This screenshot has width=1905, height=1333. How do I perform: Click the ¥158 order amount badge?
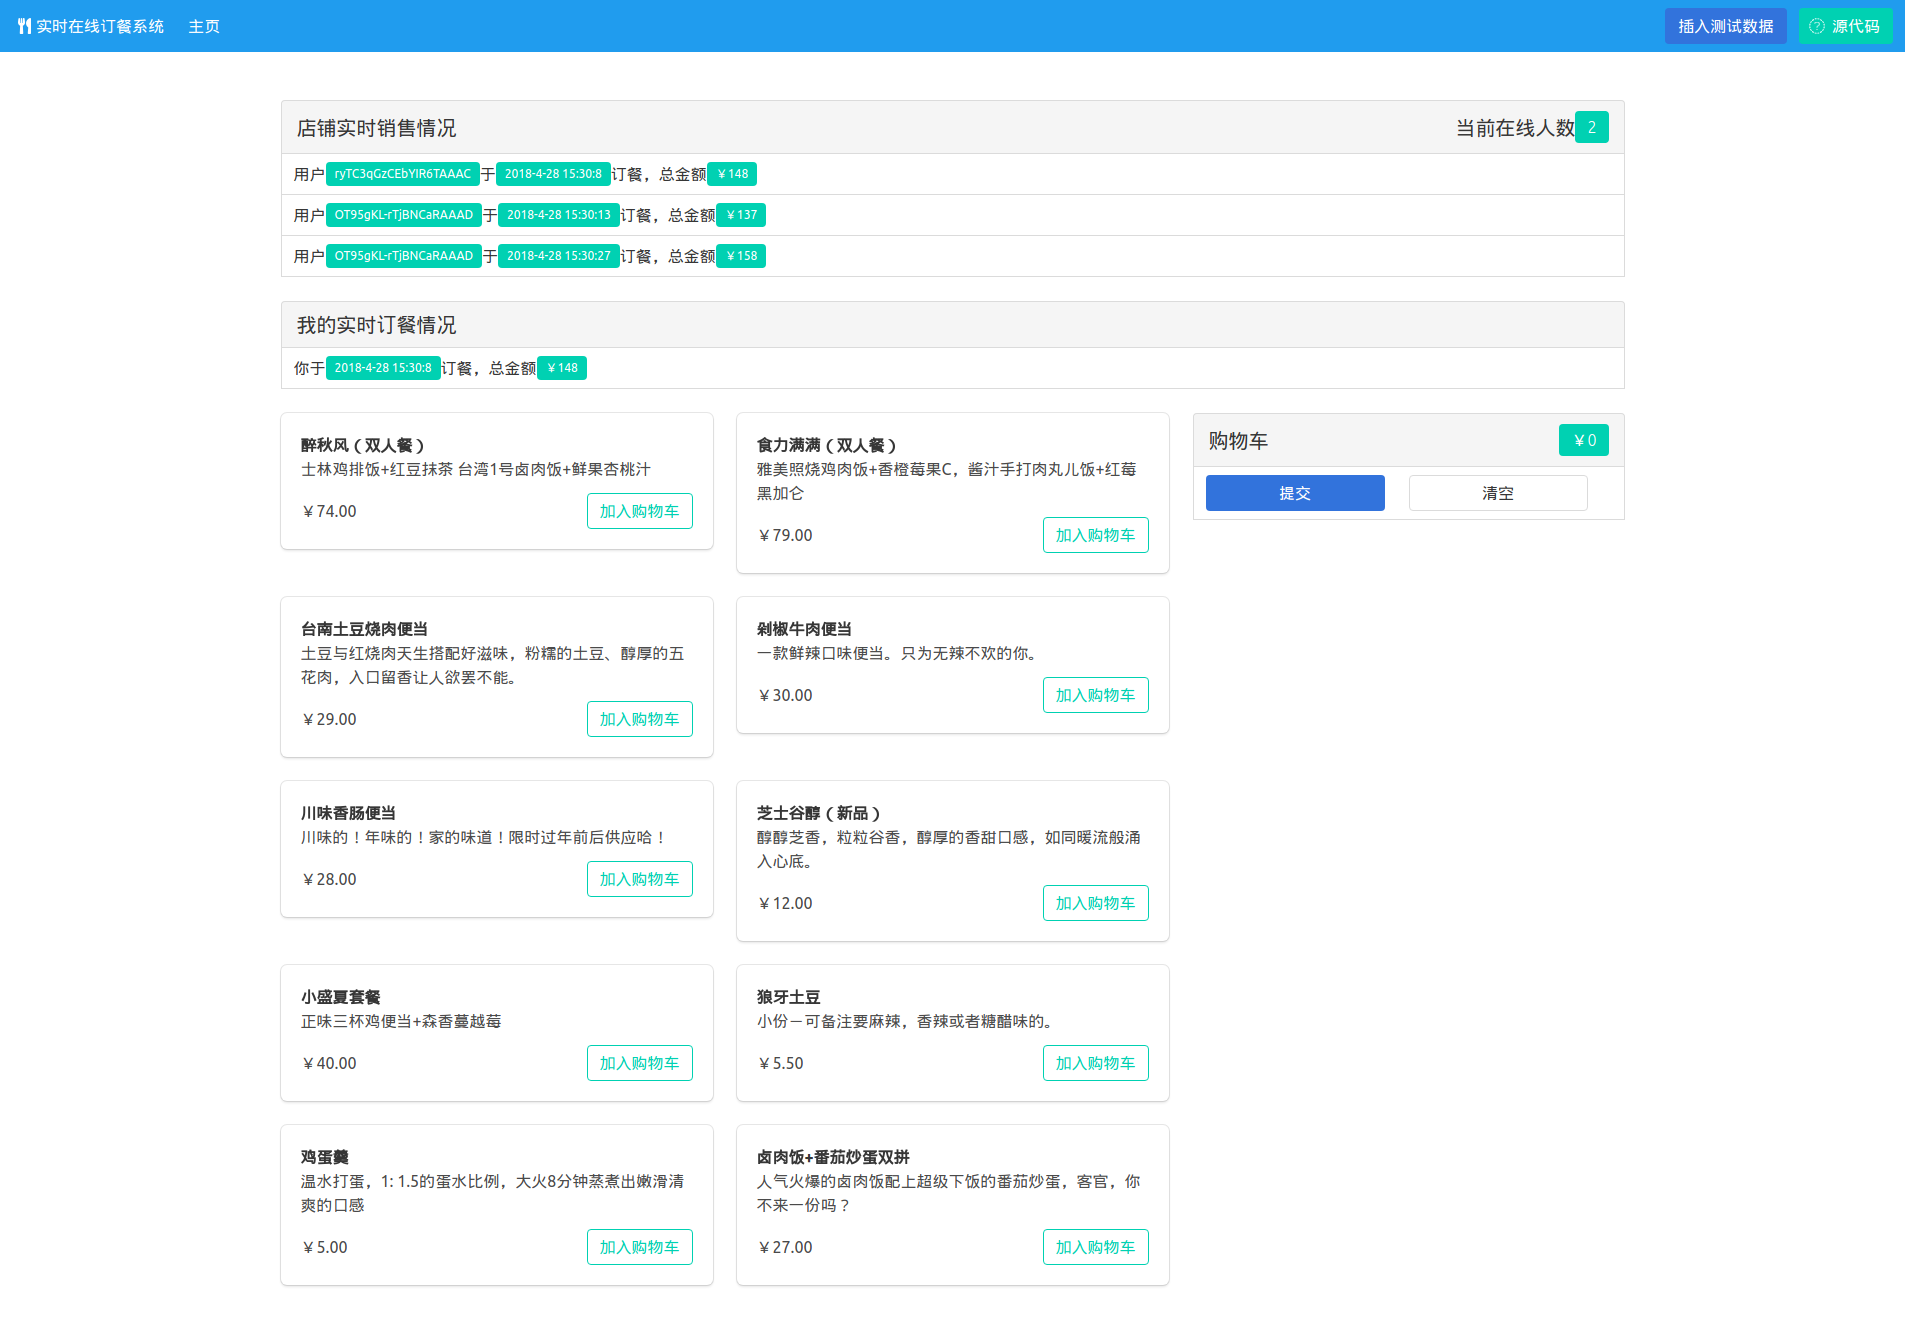(741, 256)
